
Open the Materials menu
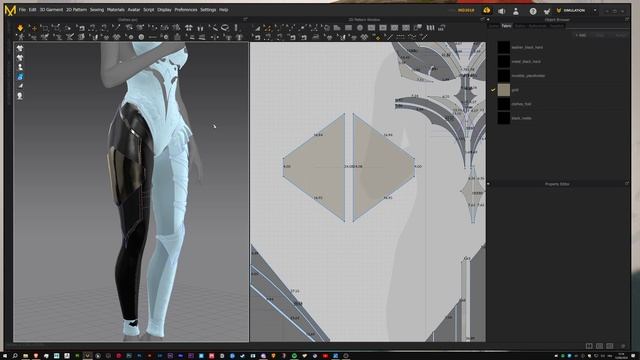pyautogui.click(x=116, y=10)
